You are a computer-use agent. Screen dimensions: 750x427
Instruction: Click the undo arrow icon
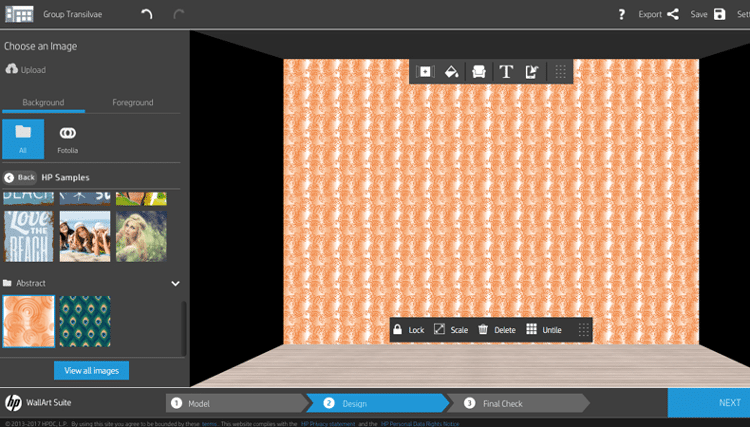[x=147, y=14]
